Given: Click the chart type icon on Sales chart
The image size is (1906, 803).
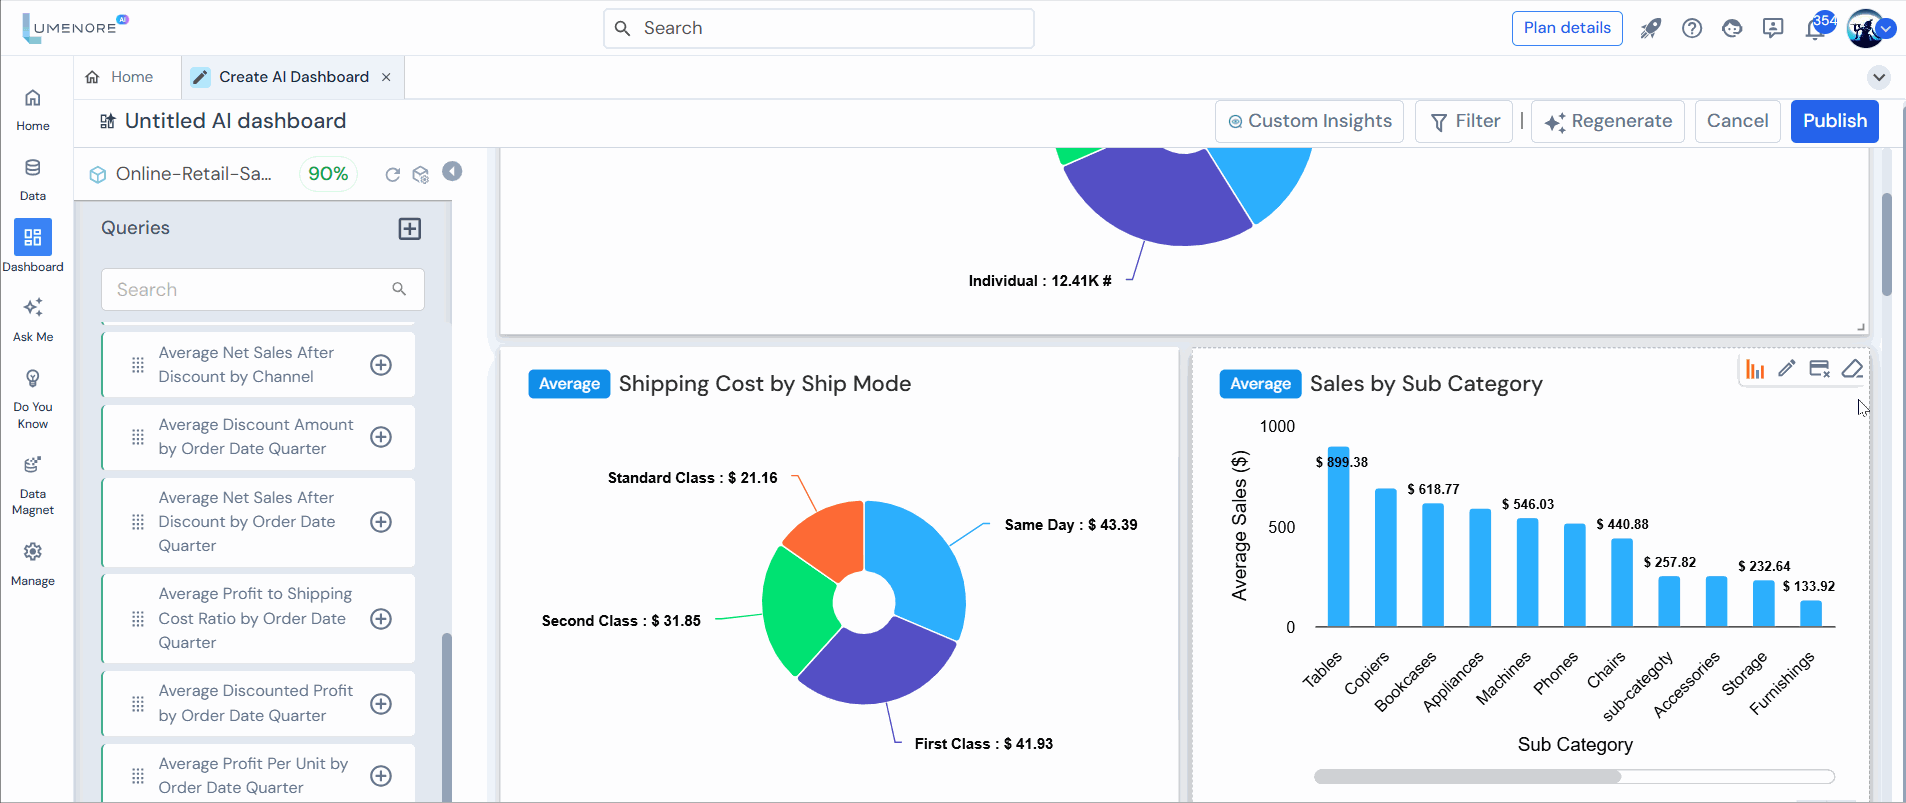Looking at the screenshot, I should [1755, 369].
